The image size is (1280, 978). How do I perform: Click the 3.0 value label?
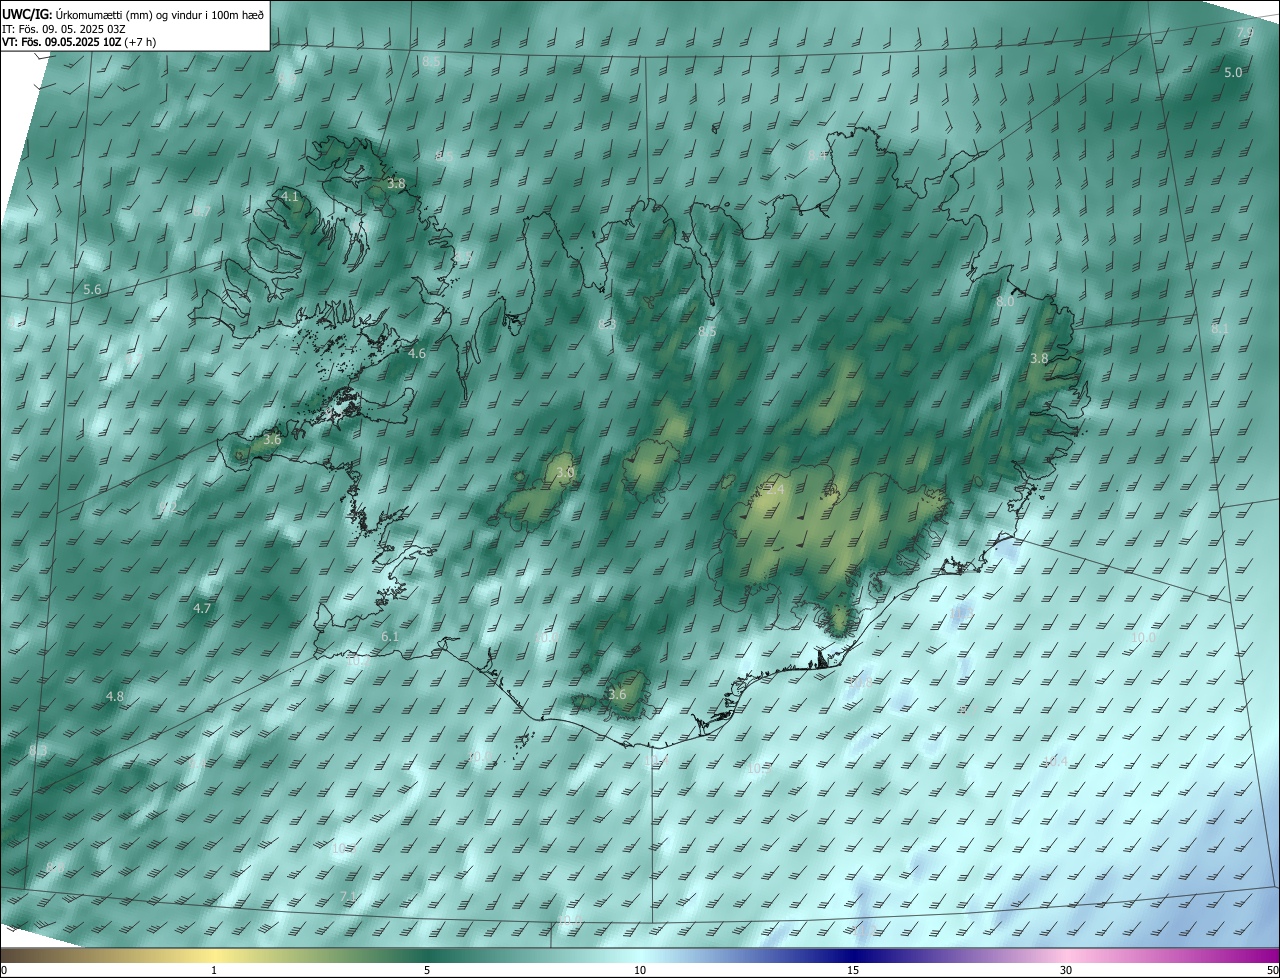coord(565,472)
